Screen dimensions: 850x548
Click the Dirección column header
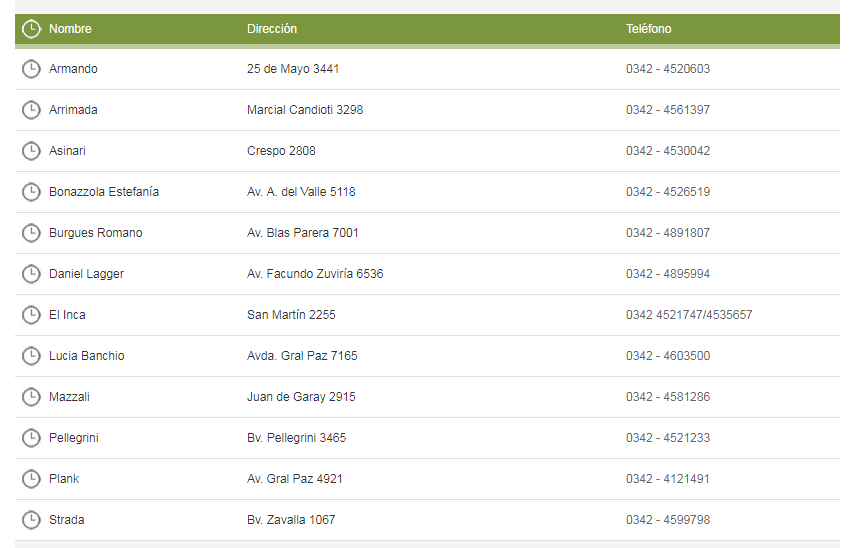point(272,29)
